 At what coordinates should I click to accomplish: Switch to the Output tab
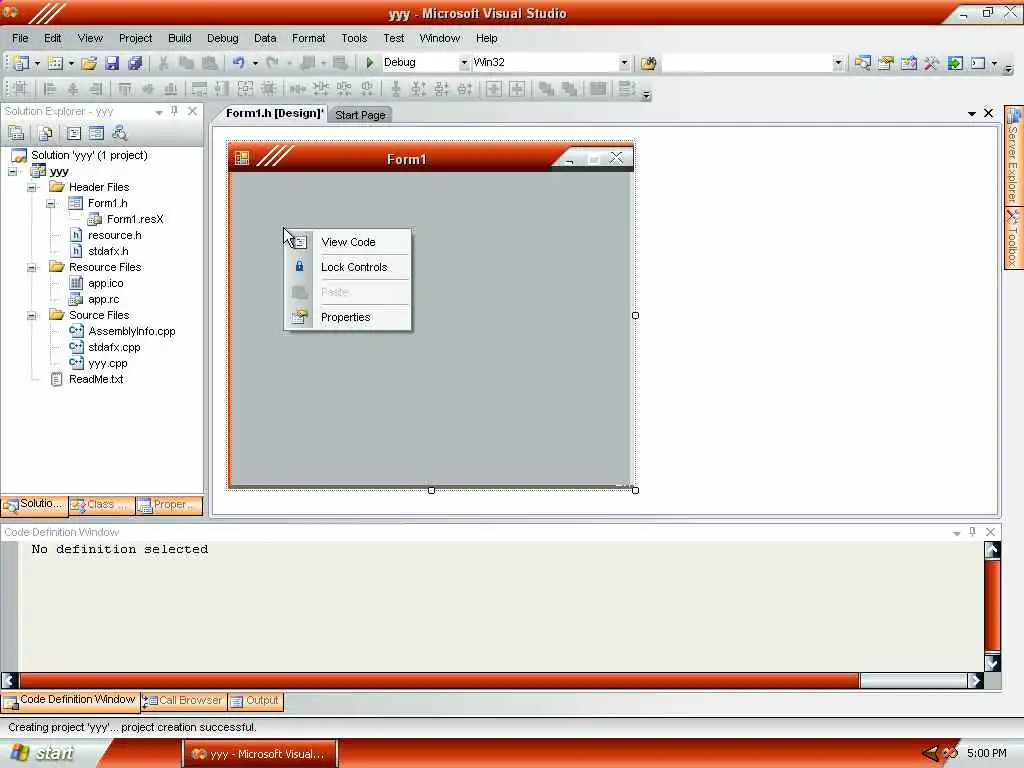(255, 701)
